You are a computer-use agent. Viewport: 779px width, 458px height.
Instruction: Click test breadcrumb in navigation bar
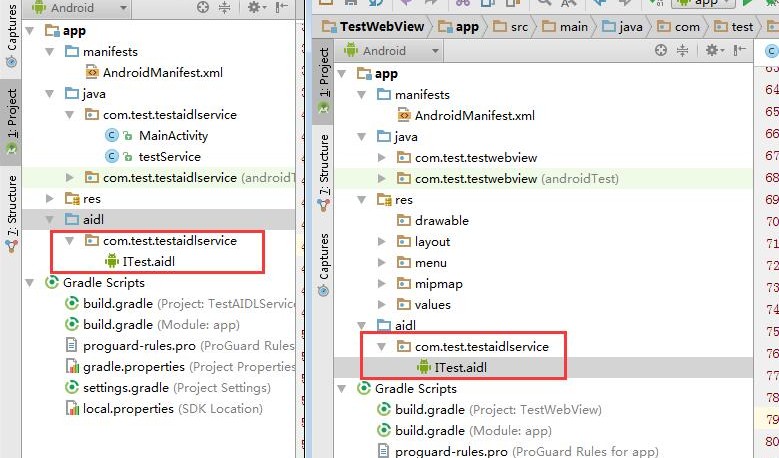tap(734, 26)
